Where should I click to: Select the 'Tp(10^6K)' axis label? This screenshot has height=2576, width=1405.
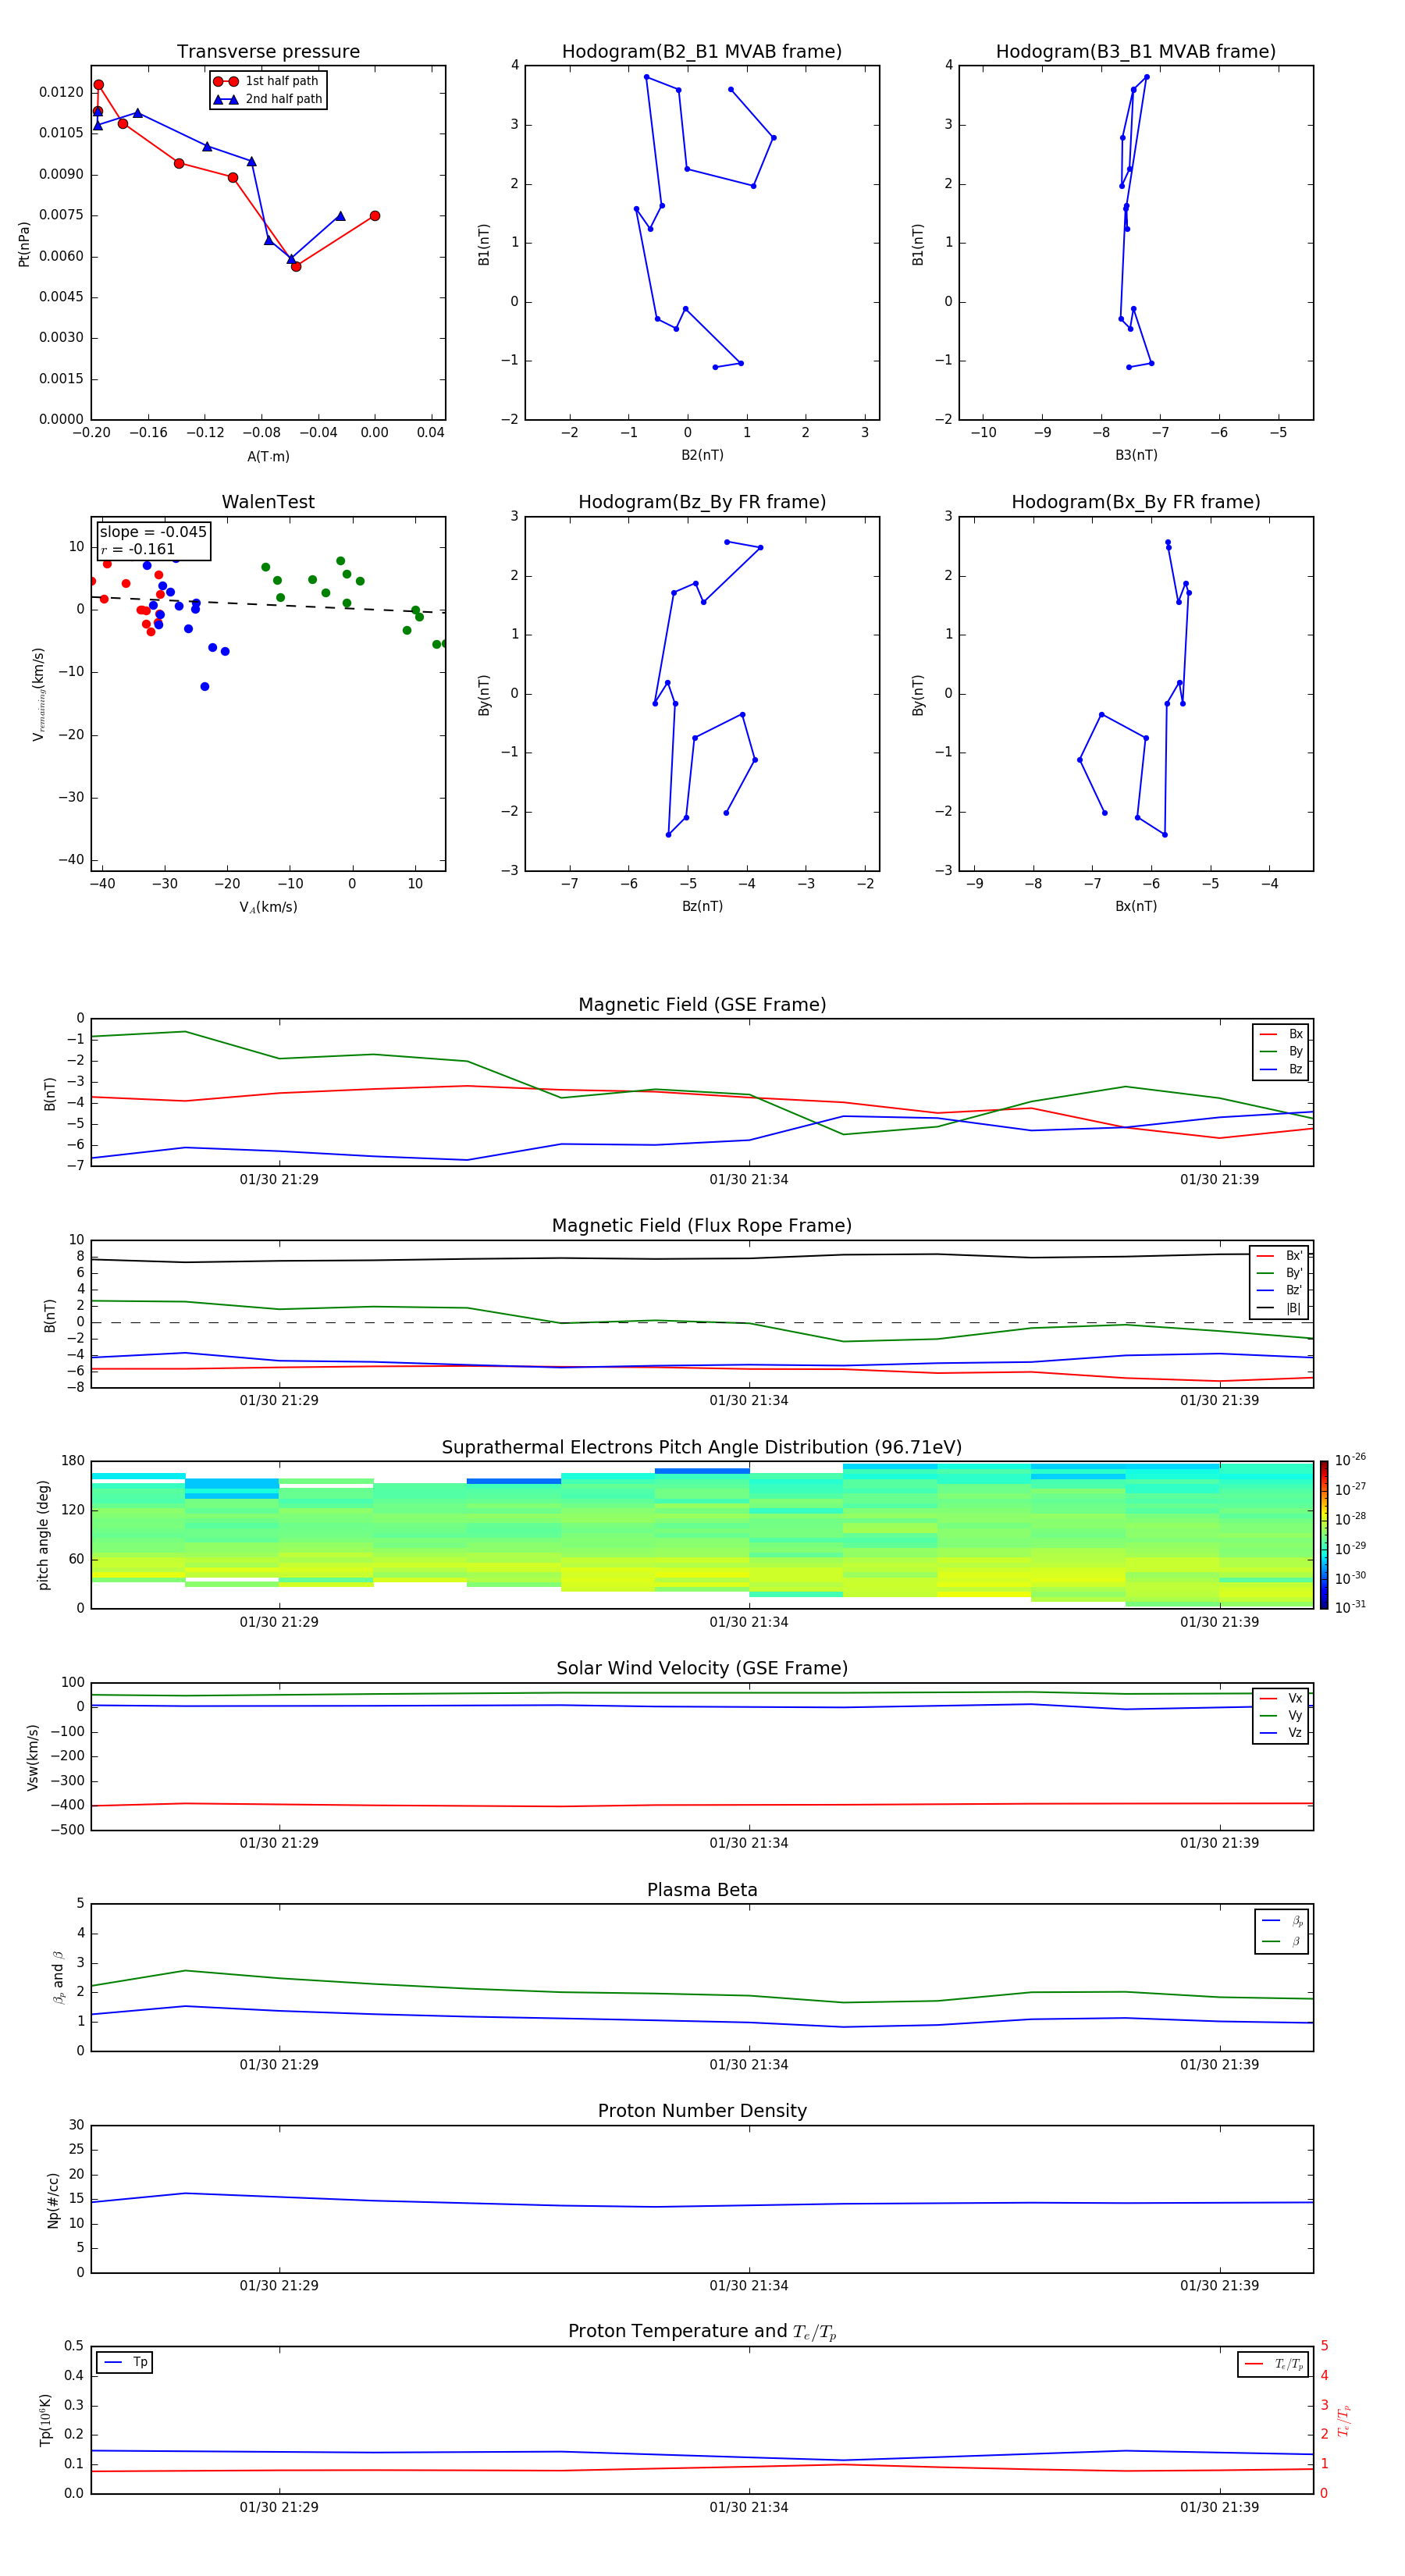point(45,2420)
